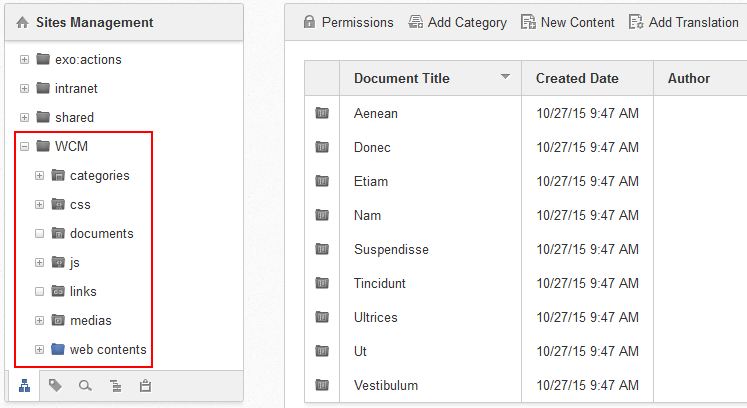Create New Content from the action bar
747x408 pixels.
pyautogui.click(x=567, y=22)
